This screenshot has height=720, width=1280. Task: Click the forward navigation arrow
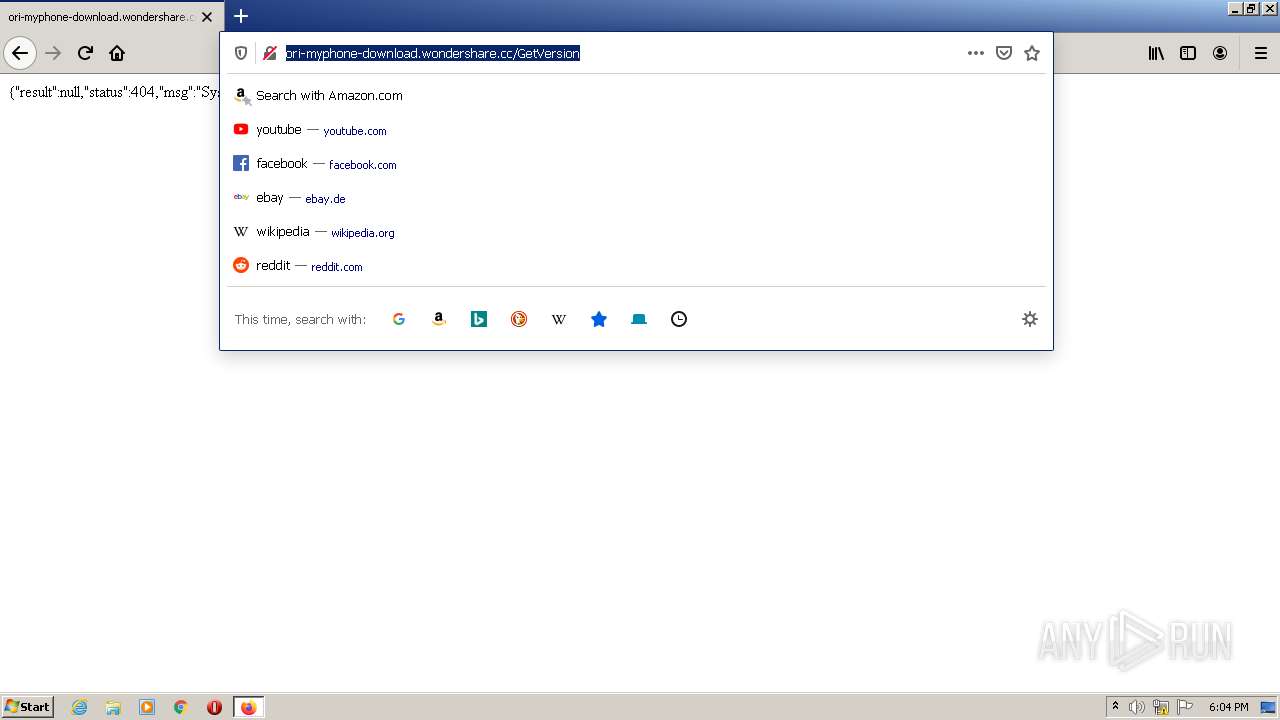53,53
